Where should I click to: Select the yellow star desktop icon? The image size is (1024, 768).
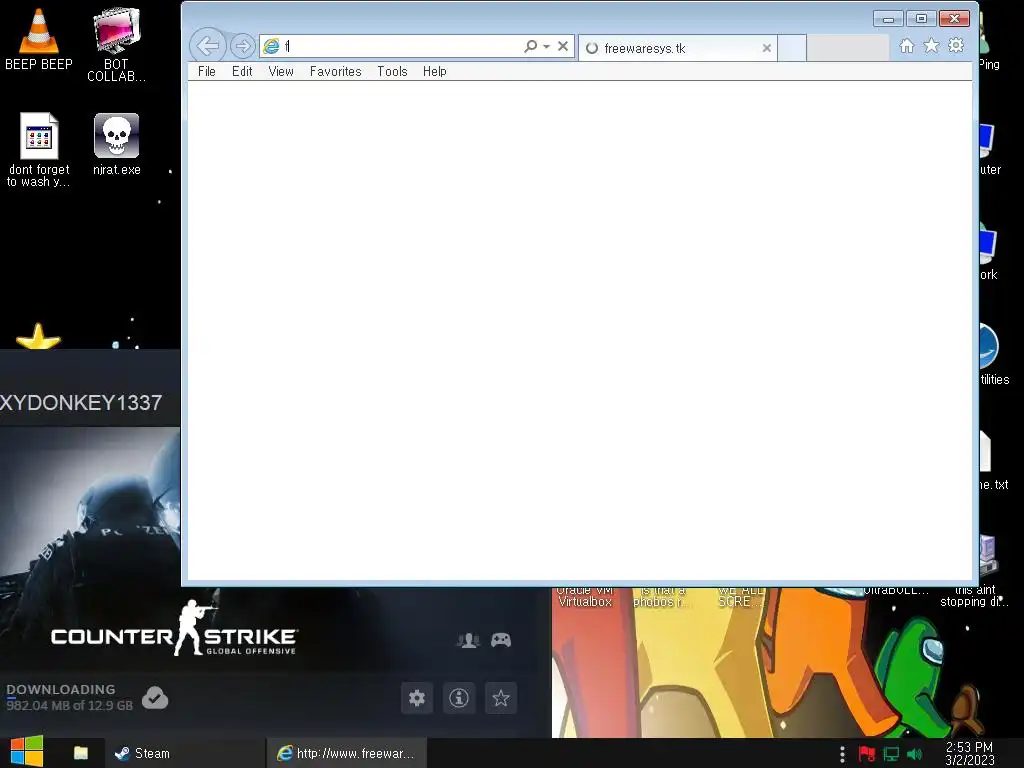click(x=38, y=337)
